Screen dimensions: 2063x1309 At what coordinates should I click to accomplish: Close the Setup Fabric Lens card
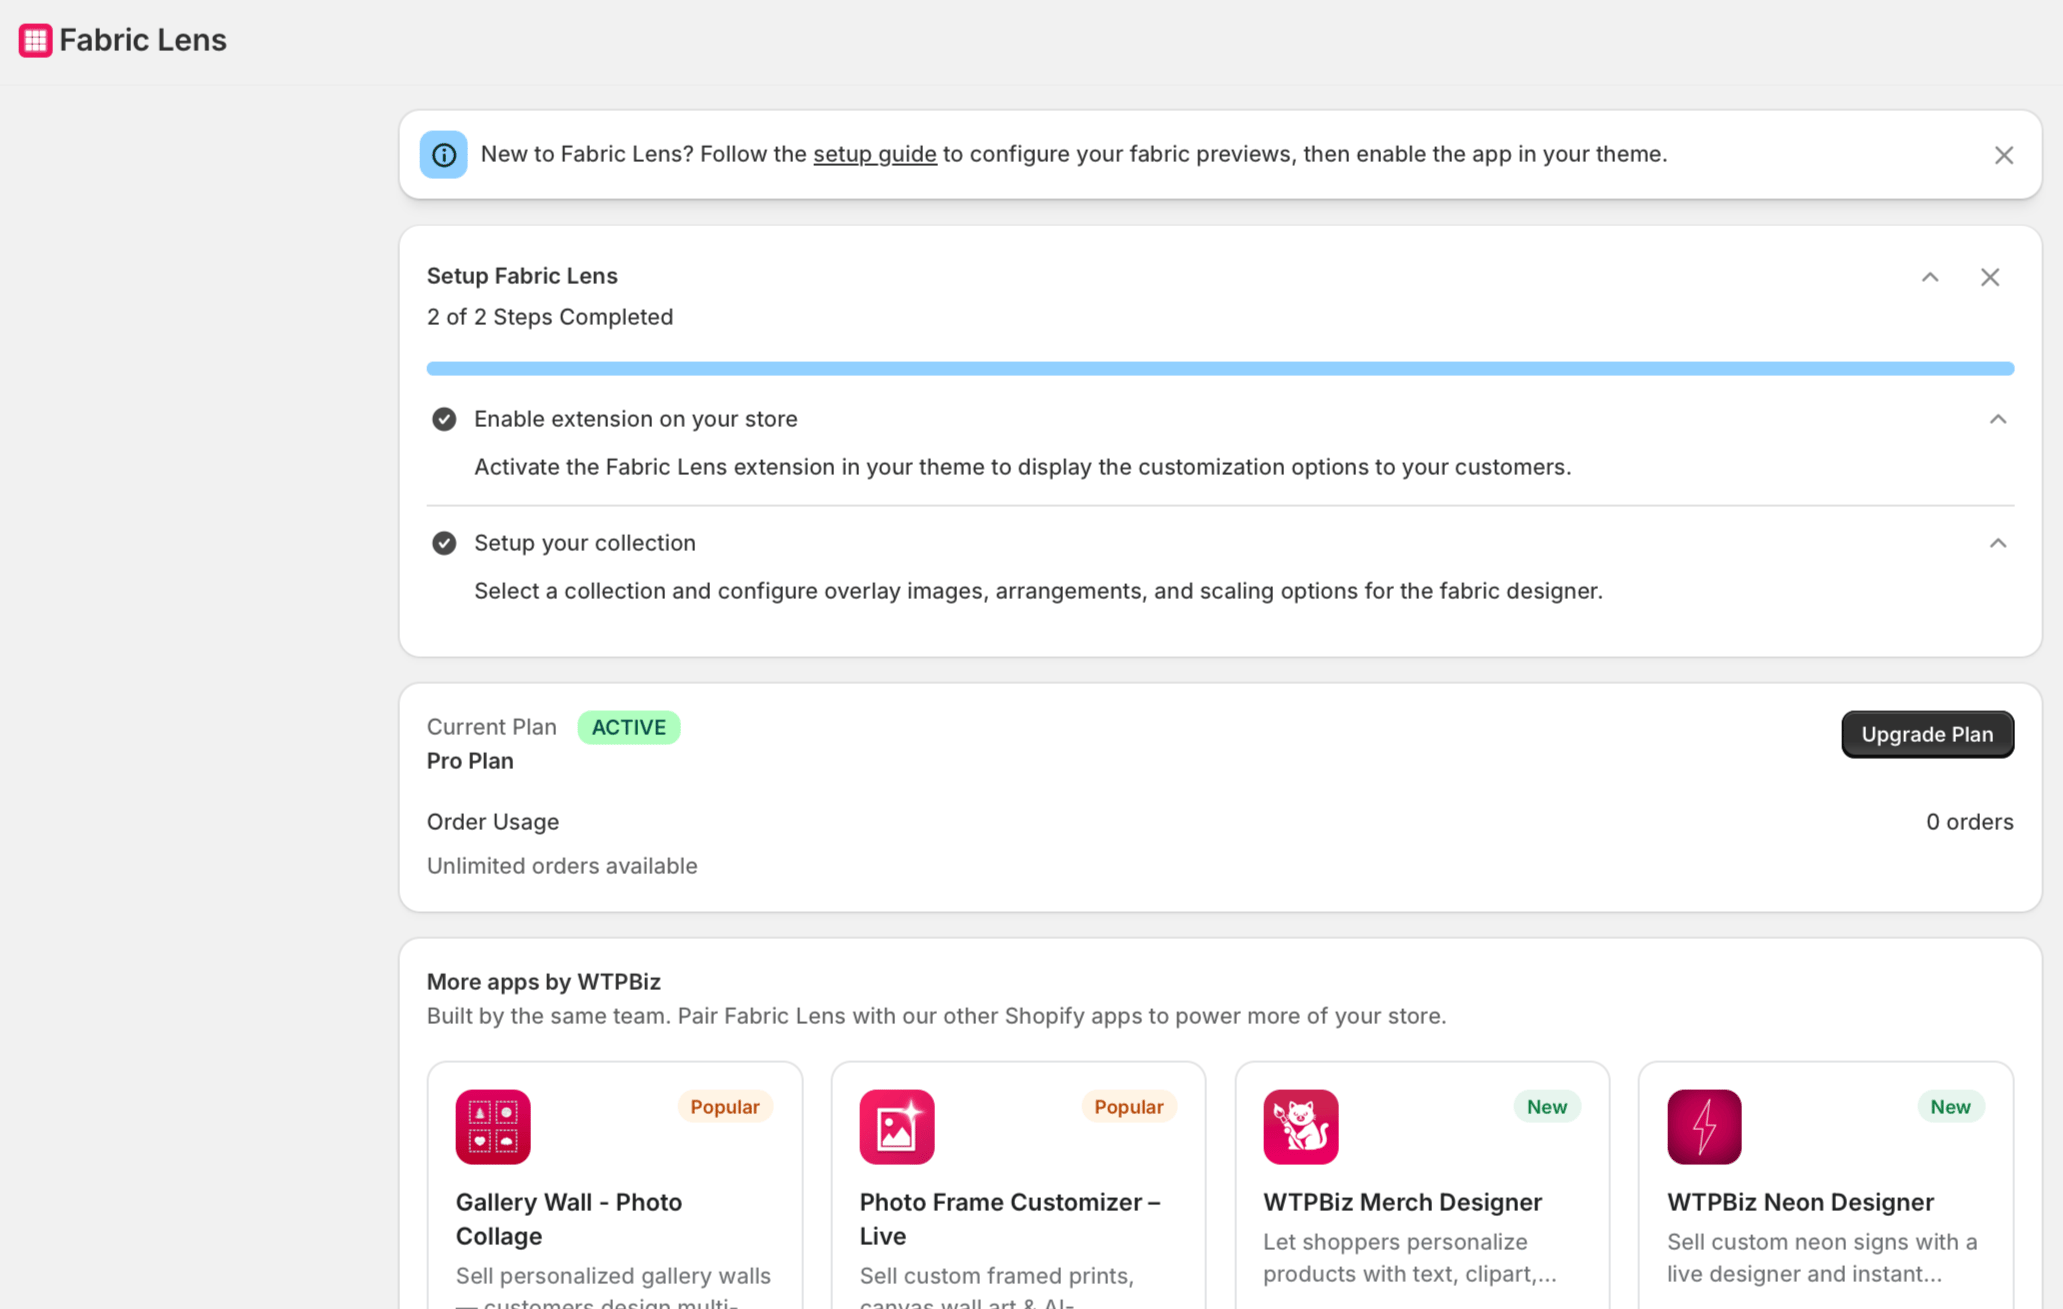point(1989,277)
